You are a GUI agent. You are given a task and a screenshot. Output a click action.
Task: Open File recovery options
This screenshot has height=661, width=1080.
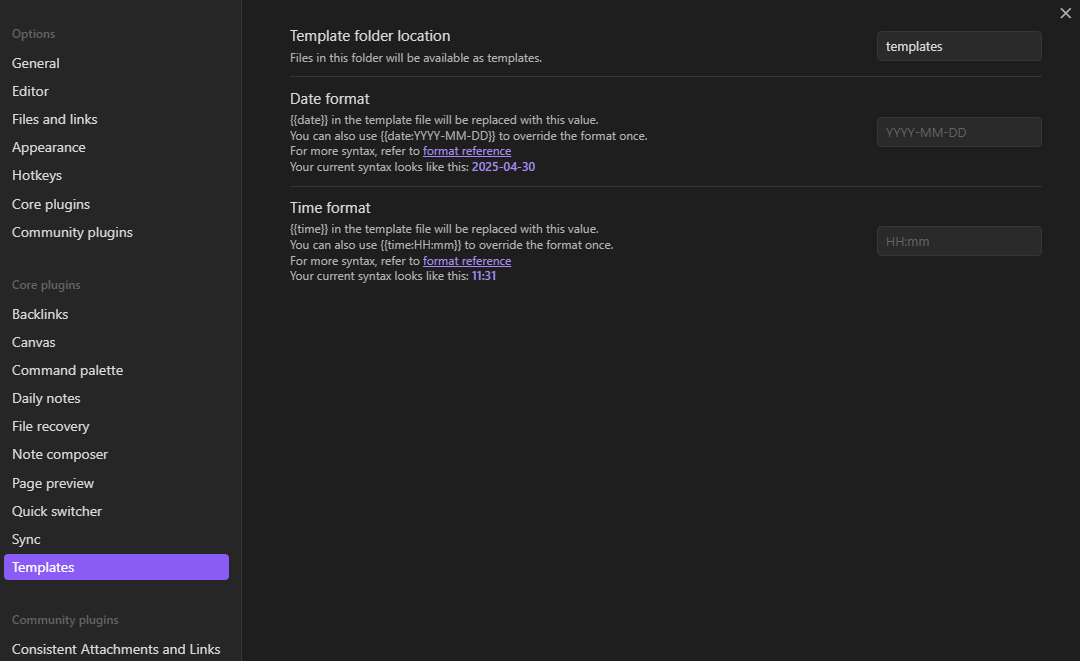click(50, 426)
